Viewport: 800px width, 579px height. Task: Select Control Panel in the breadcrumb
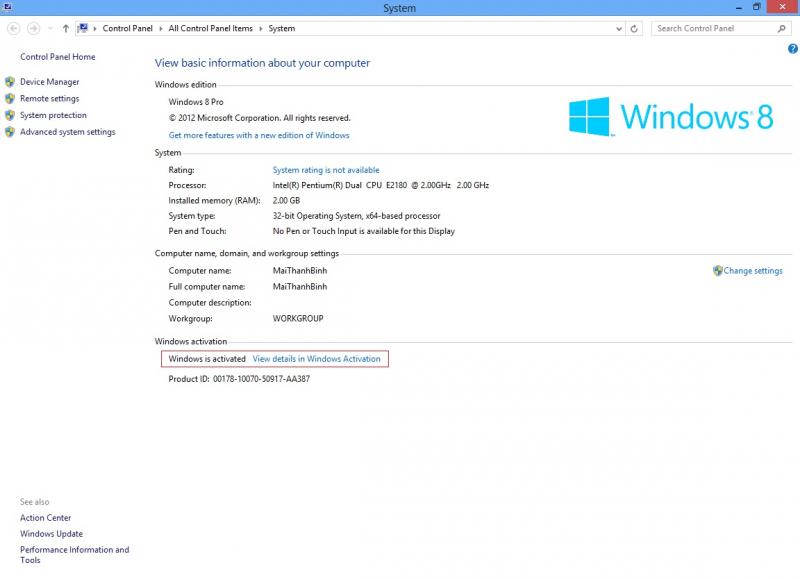[128, 29]
